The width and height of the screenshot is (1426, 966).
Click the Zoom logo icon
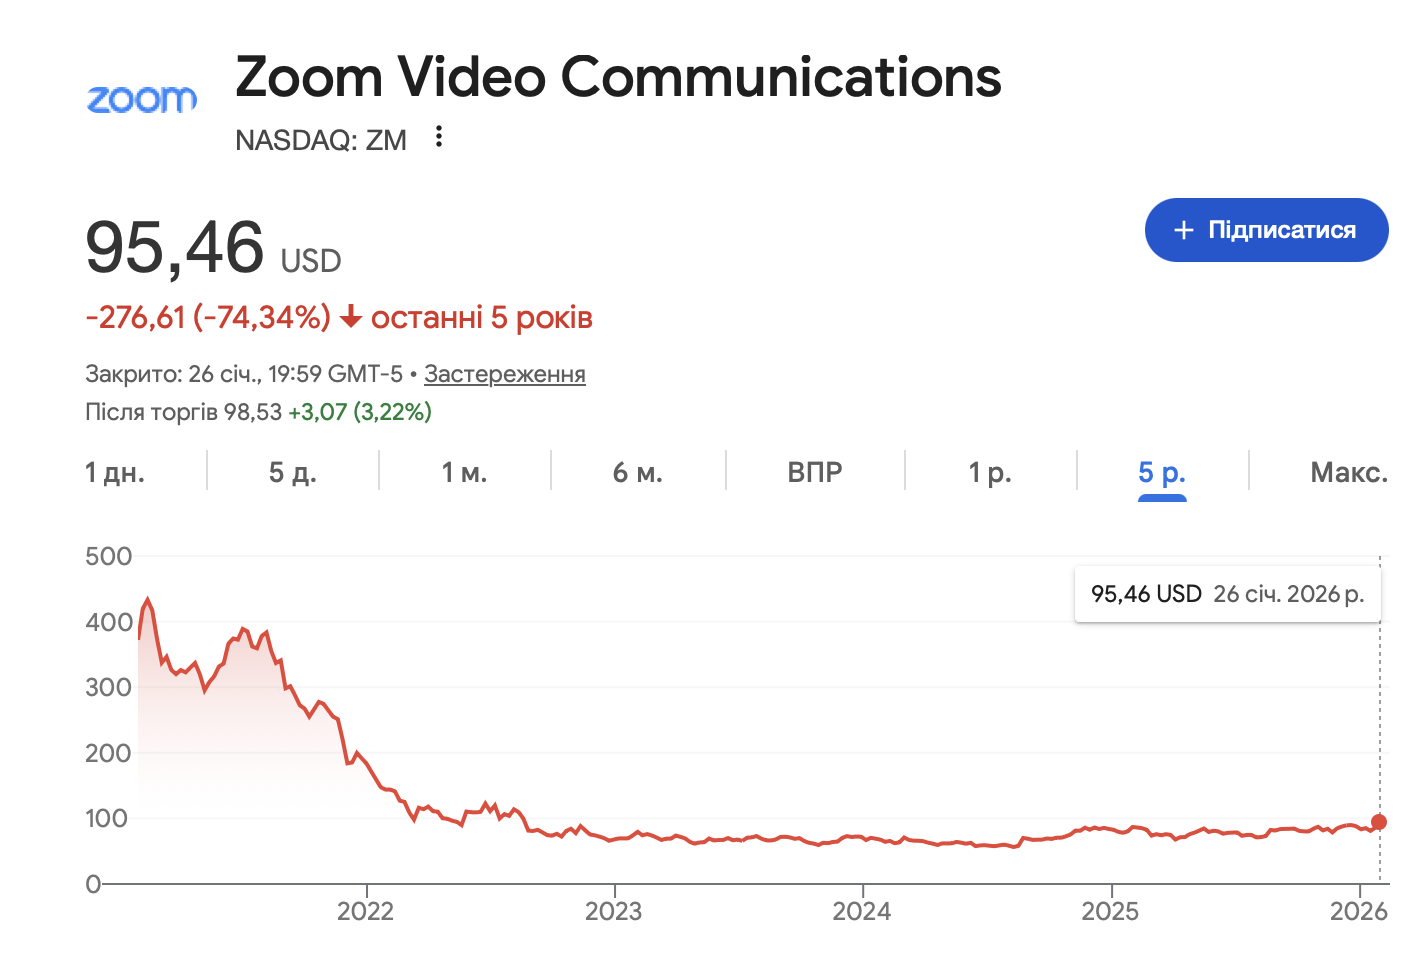point(141,98)
